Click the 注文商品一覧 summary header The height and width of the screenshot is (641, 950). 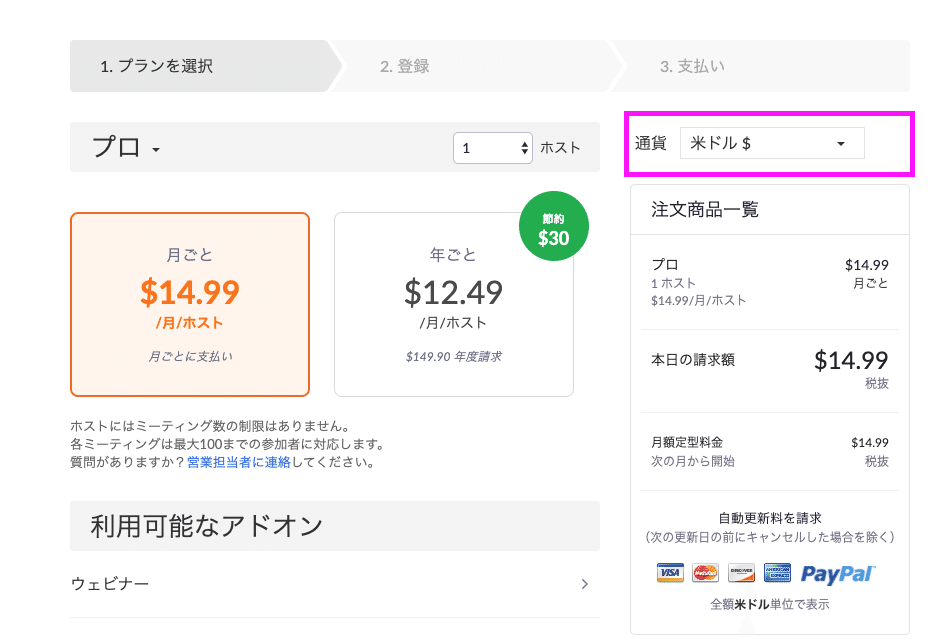point(705,209)
